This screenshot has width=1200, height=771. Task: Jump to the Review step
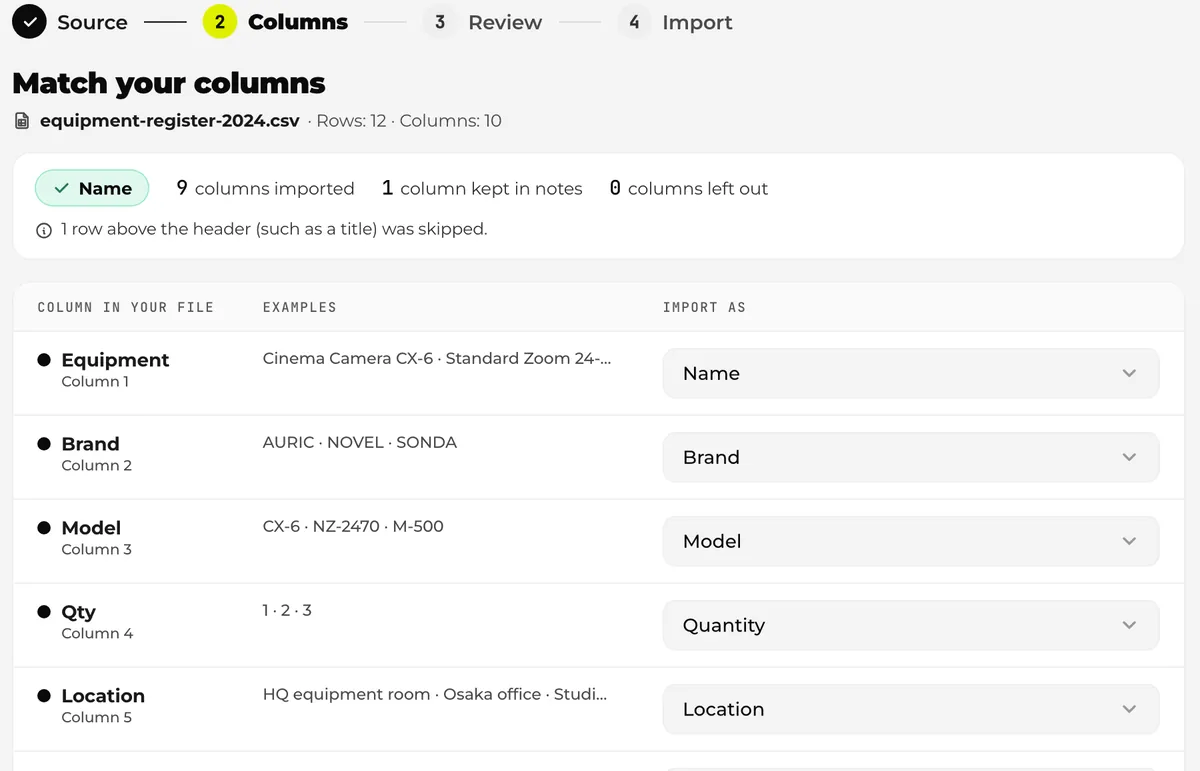pyautogui.click(x=505, y=22)
